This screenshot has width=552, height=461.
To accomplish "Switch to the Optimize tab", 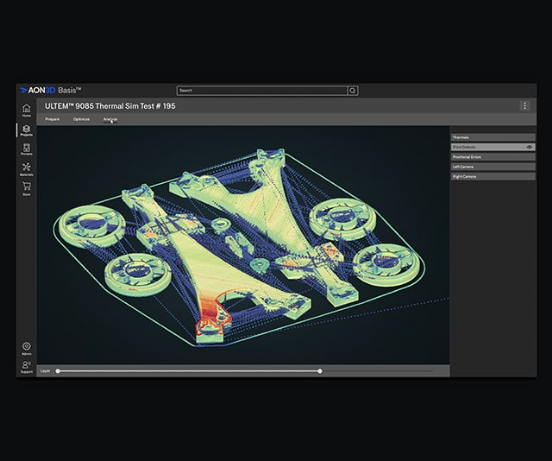I will (81, 119).
